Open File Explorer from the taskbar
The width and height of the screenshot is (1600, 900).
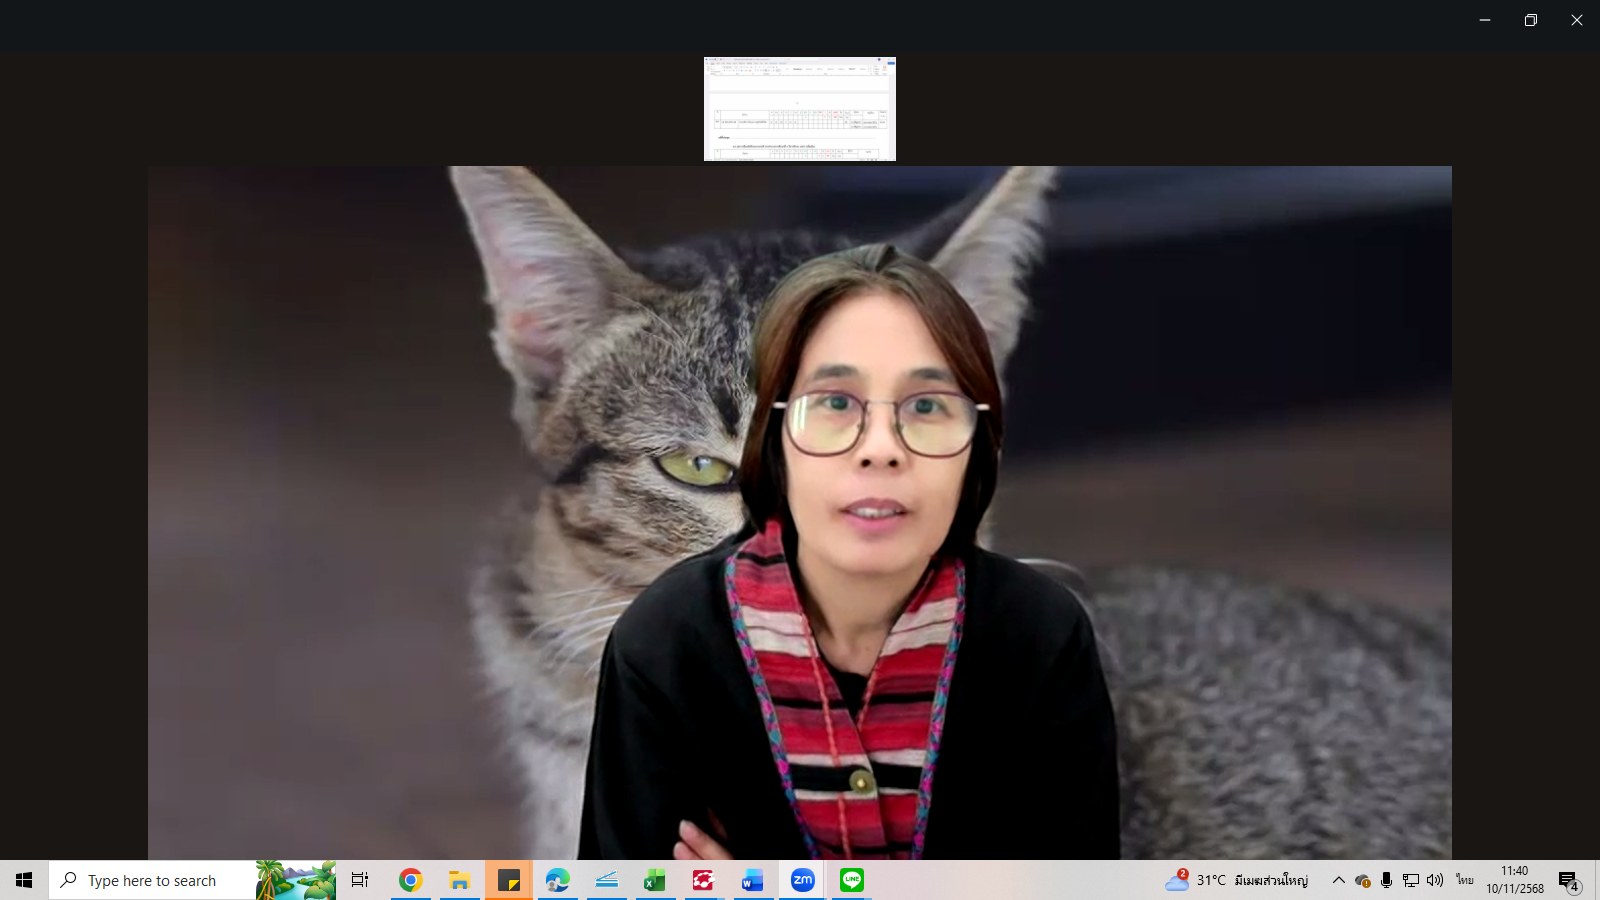pyautogui.click(x=459, y=880)
